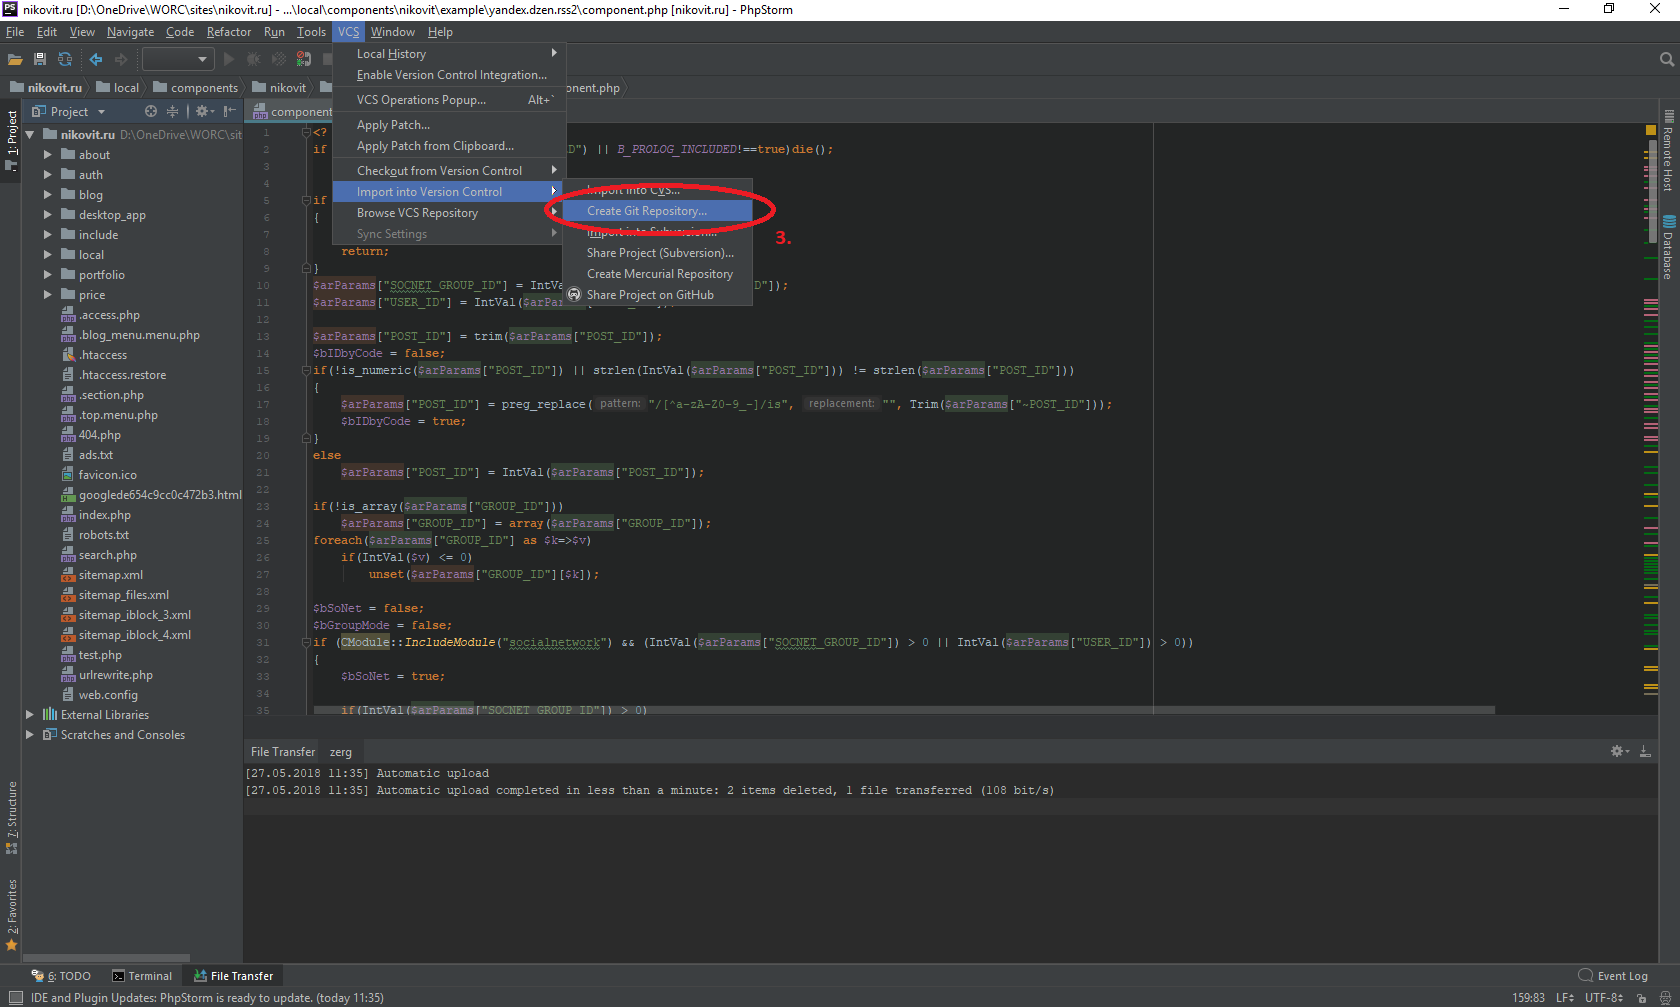
Task: Open VCS Operations Popup
Action: pos(449,100)
